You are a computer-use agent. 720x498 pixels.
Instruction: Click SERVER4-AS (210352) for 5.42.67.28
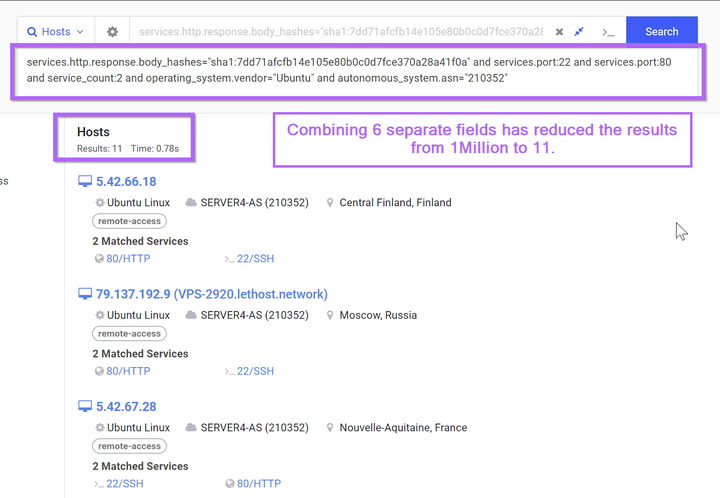(x=254, y=428)
